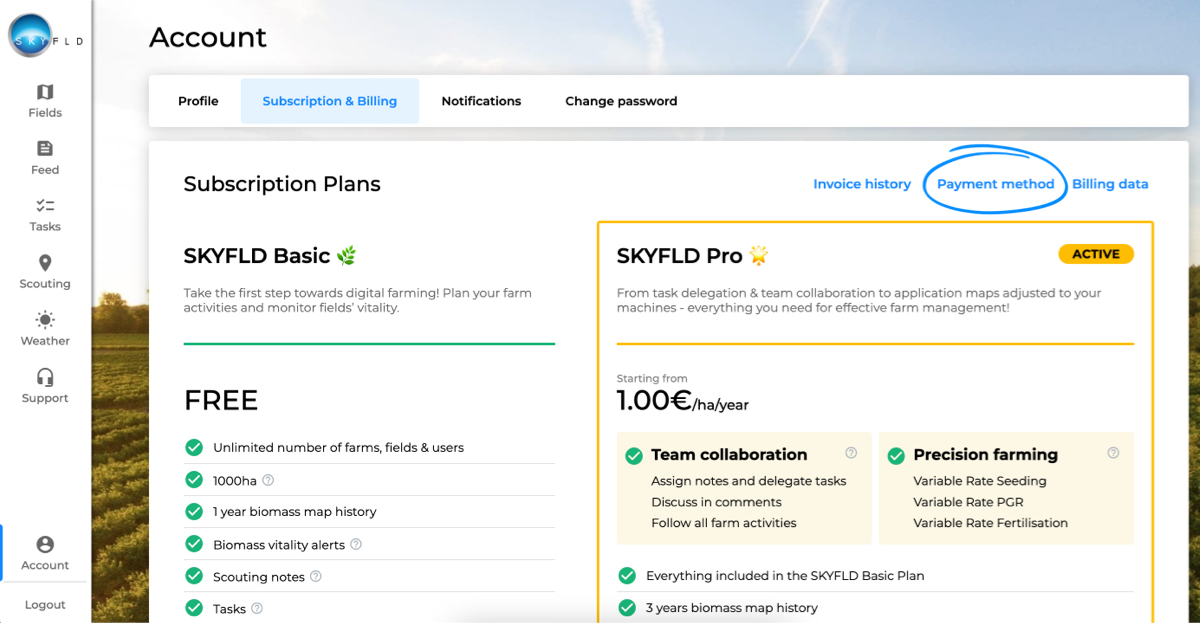Click the Discuss in comments text

click(x=716, y=502)
